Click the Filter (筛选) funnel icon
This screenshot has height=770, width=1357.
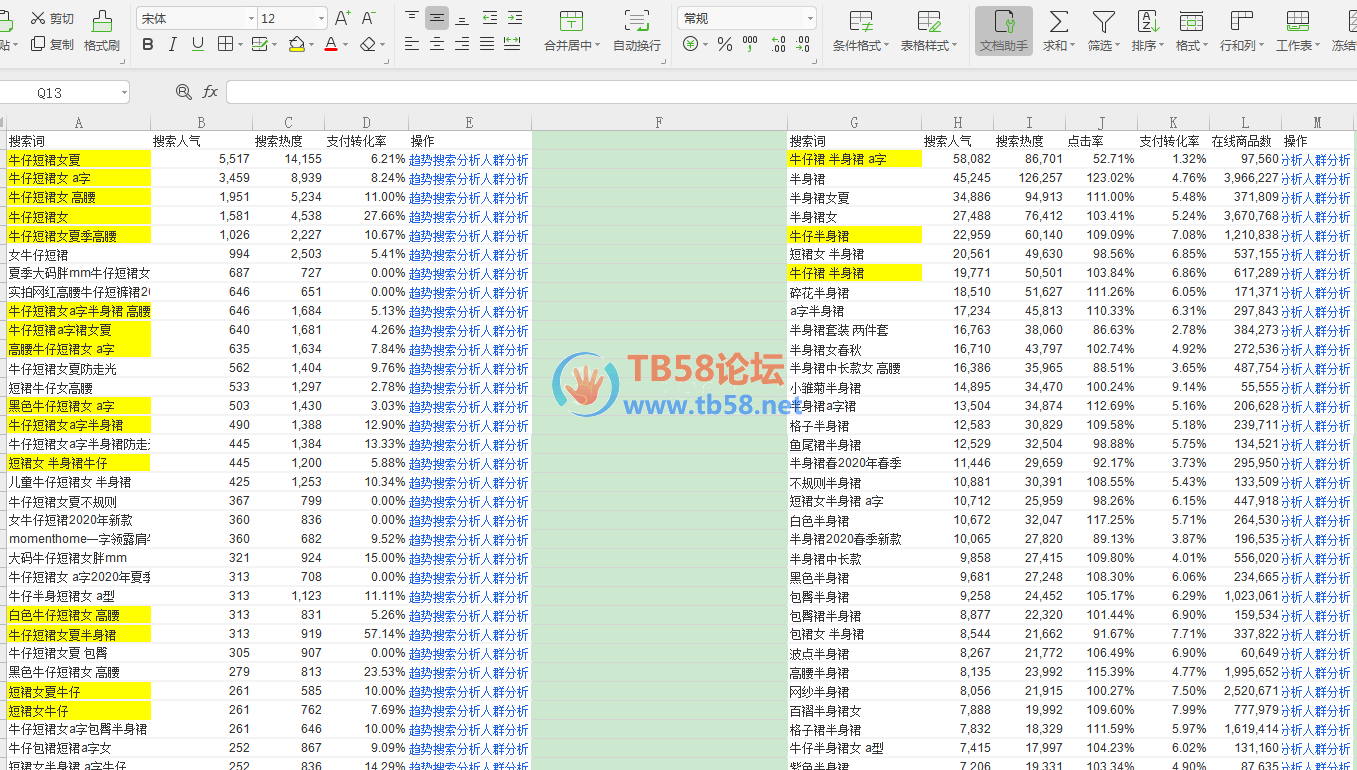pos(1103,22)
